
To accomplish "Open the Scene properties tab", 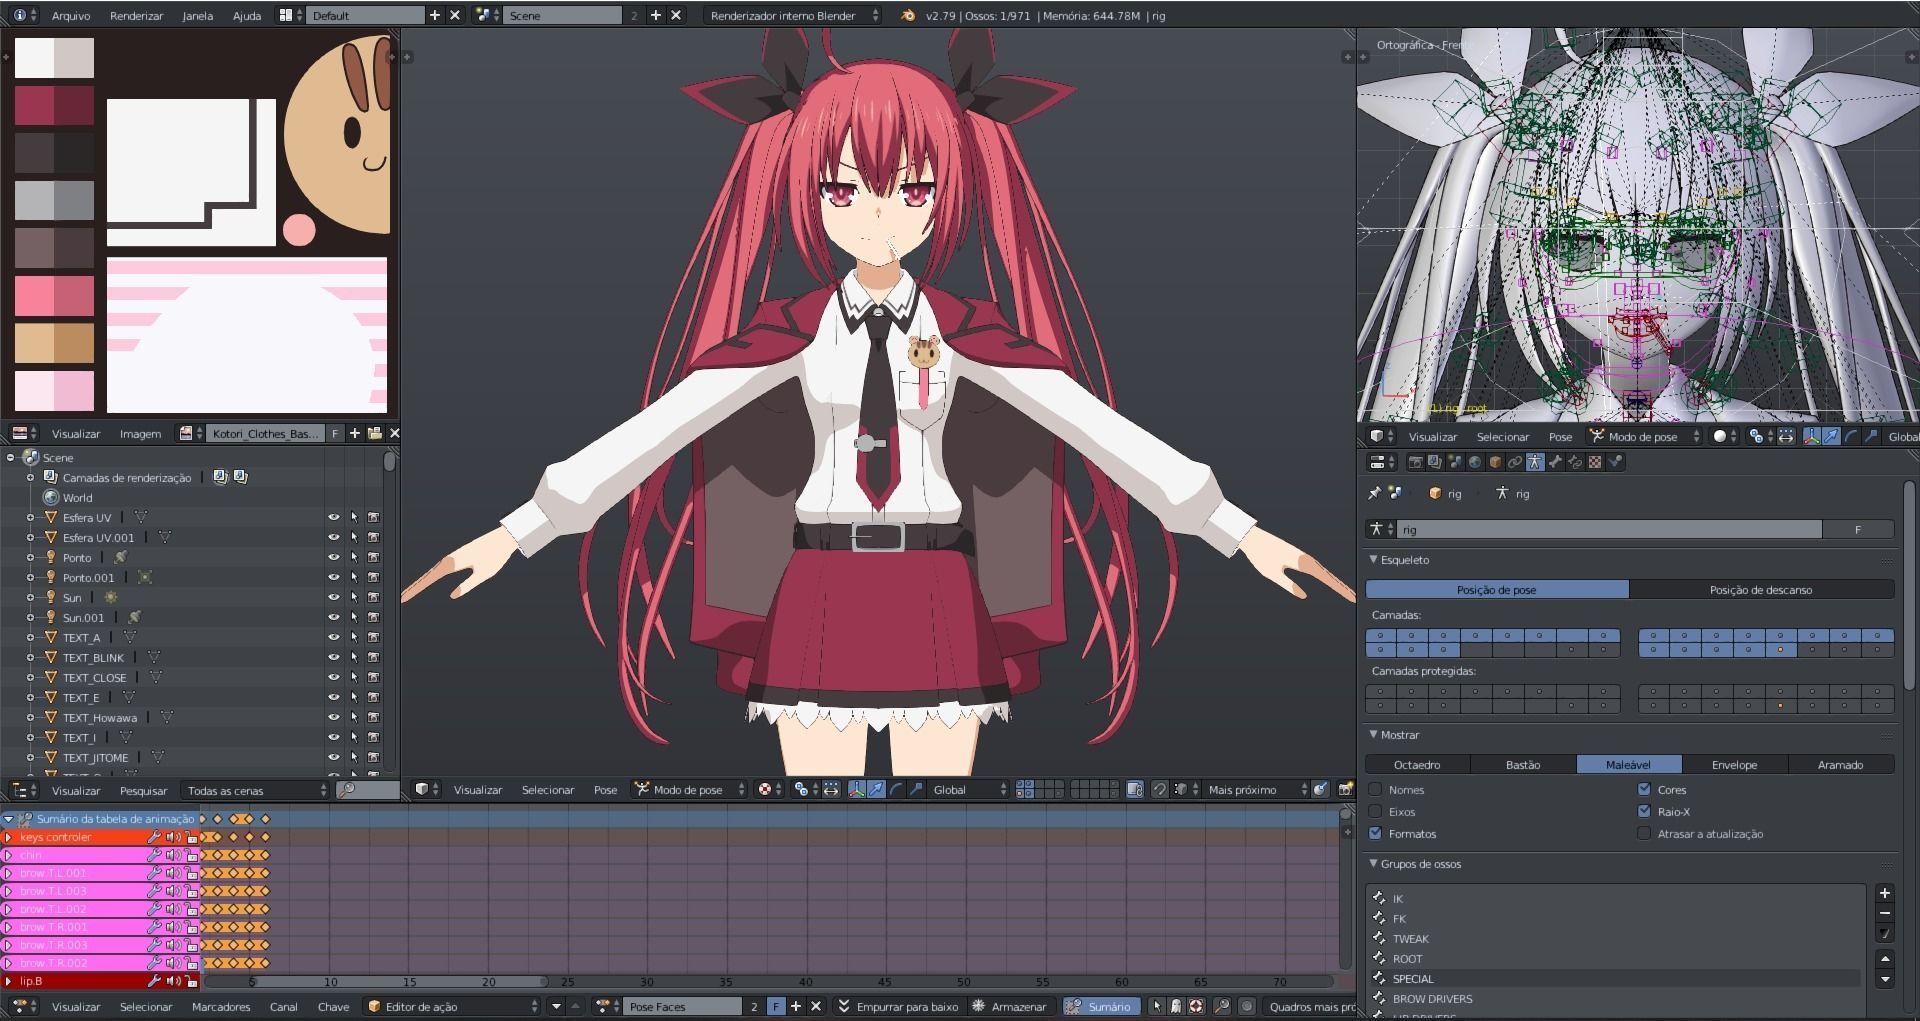I will [1455, 462].
